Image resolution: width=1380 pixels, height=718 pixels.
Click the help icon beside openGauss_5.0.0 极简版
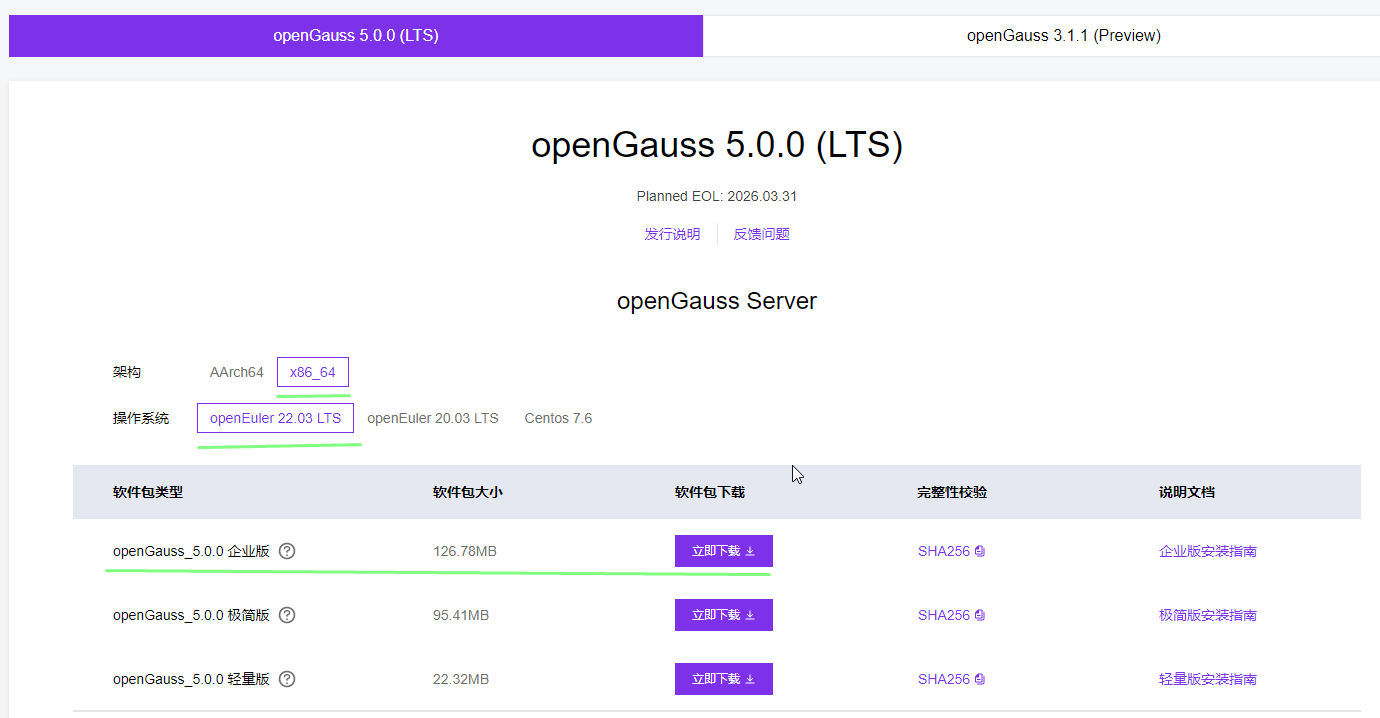(x=287, y=615)
